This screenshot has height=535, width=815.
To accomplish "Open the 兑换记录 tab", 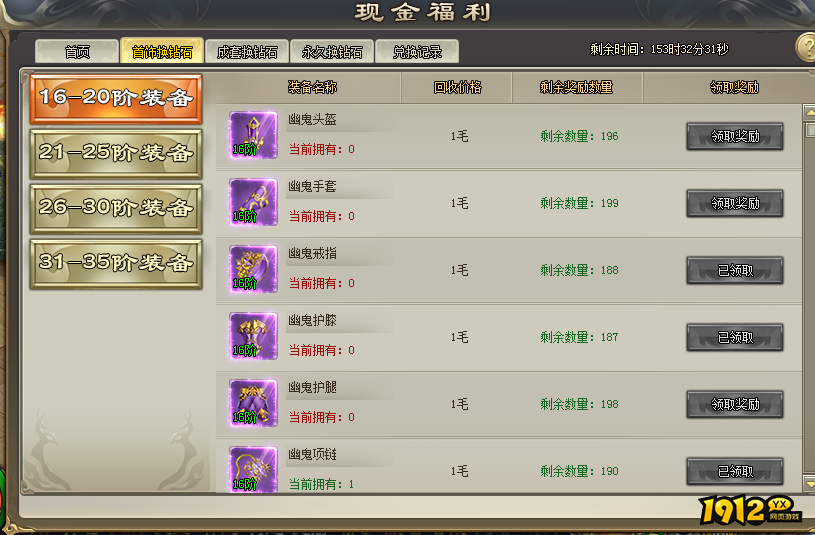I will (x=417, y=52).
